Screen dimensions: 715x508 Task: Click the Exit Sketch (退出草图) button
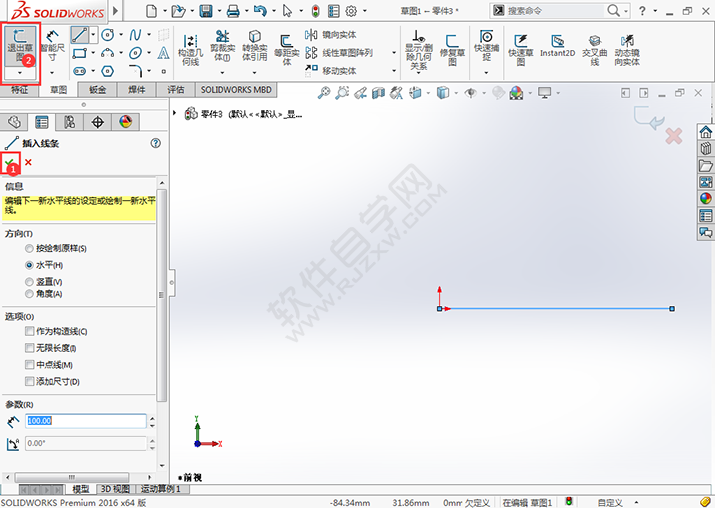pyautogui.click(x=19, y=46)
